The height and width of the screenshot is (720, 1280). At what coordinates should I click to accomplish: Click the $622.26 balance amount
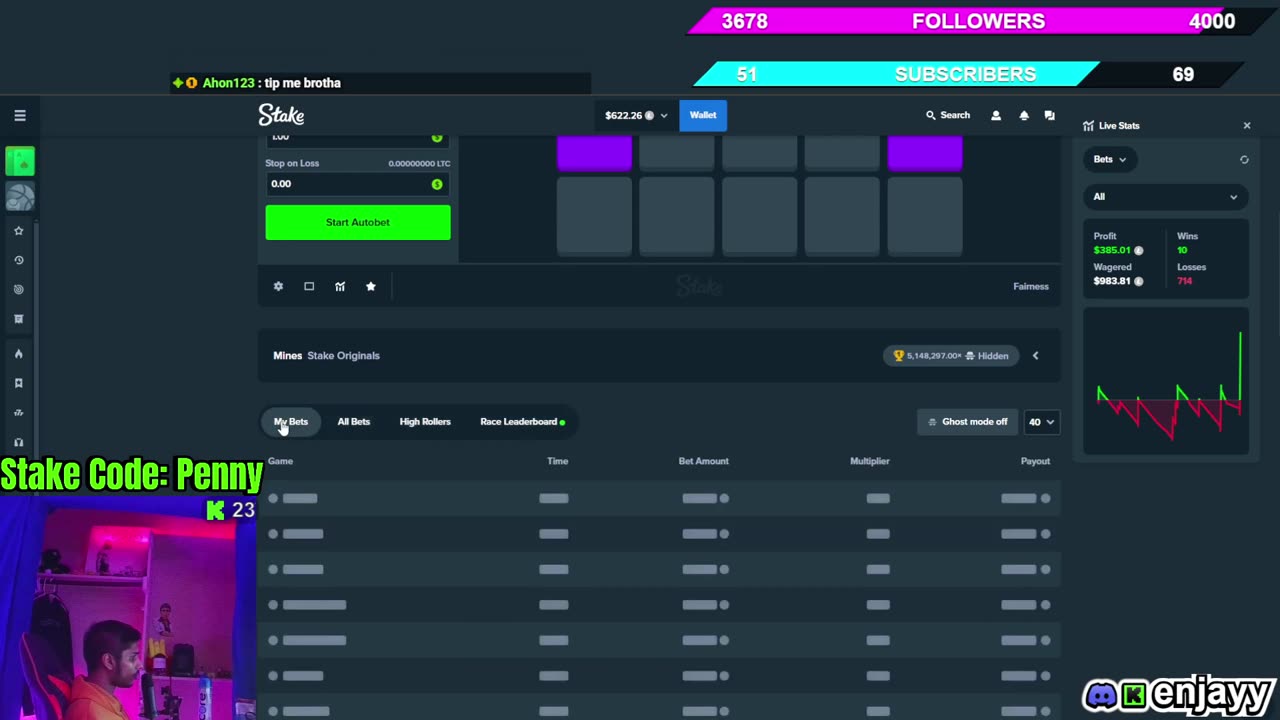624,116
